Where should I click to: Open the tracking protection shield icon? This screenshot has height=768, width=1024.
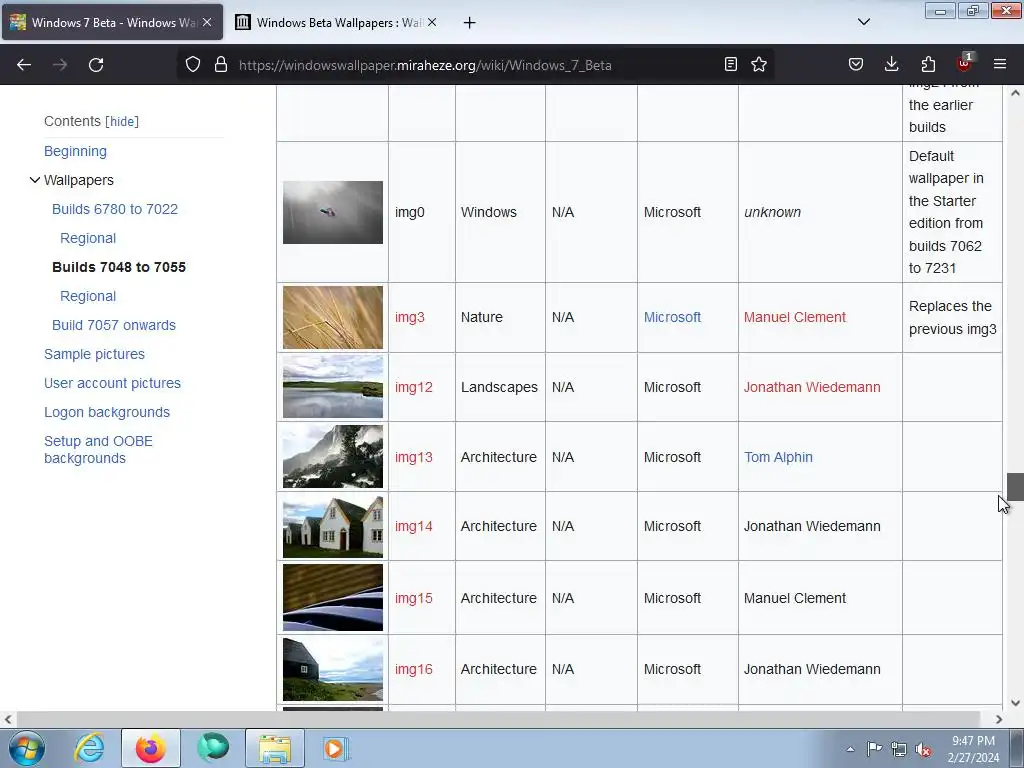(x=193, y=64)
